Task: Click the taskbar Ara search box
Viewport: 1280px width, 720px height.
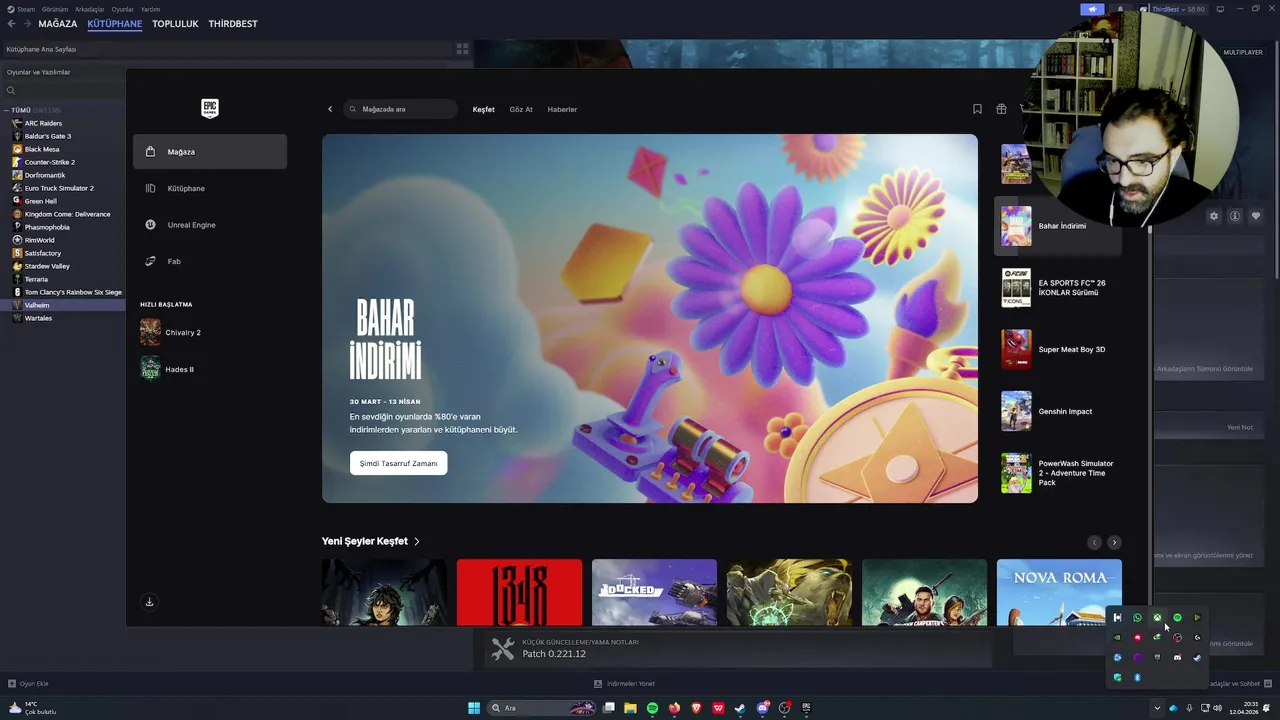Action: click(x=540, y=708)
